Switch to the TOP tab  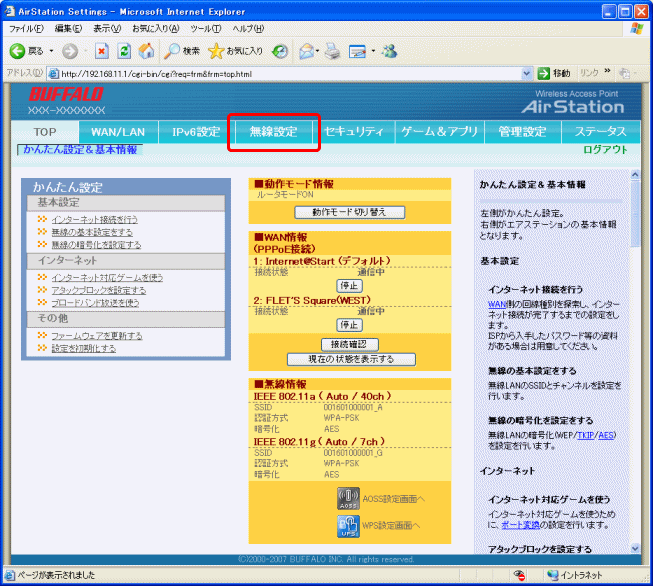(x=45, y=132)
